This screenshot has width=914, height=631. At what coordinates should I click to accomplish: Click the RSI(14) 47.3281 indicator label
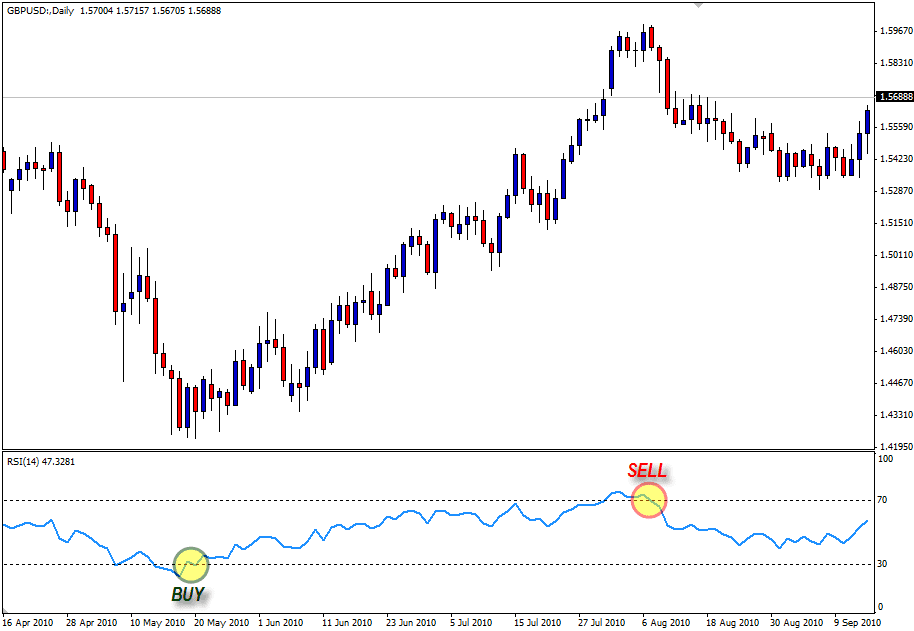[x=40, y=461]
